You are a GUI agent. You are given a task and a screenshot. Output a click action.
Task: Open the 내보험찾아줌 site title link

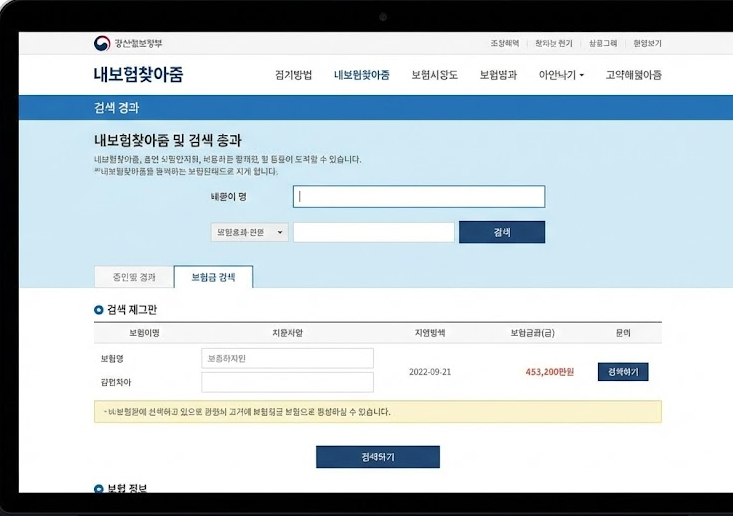pos(138,75)
